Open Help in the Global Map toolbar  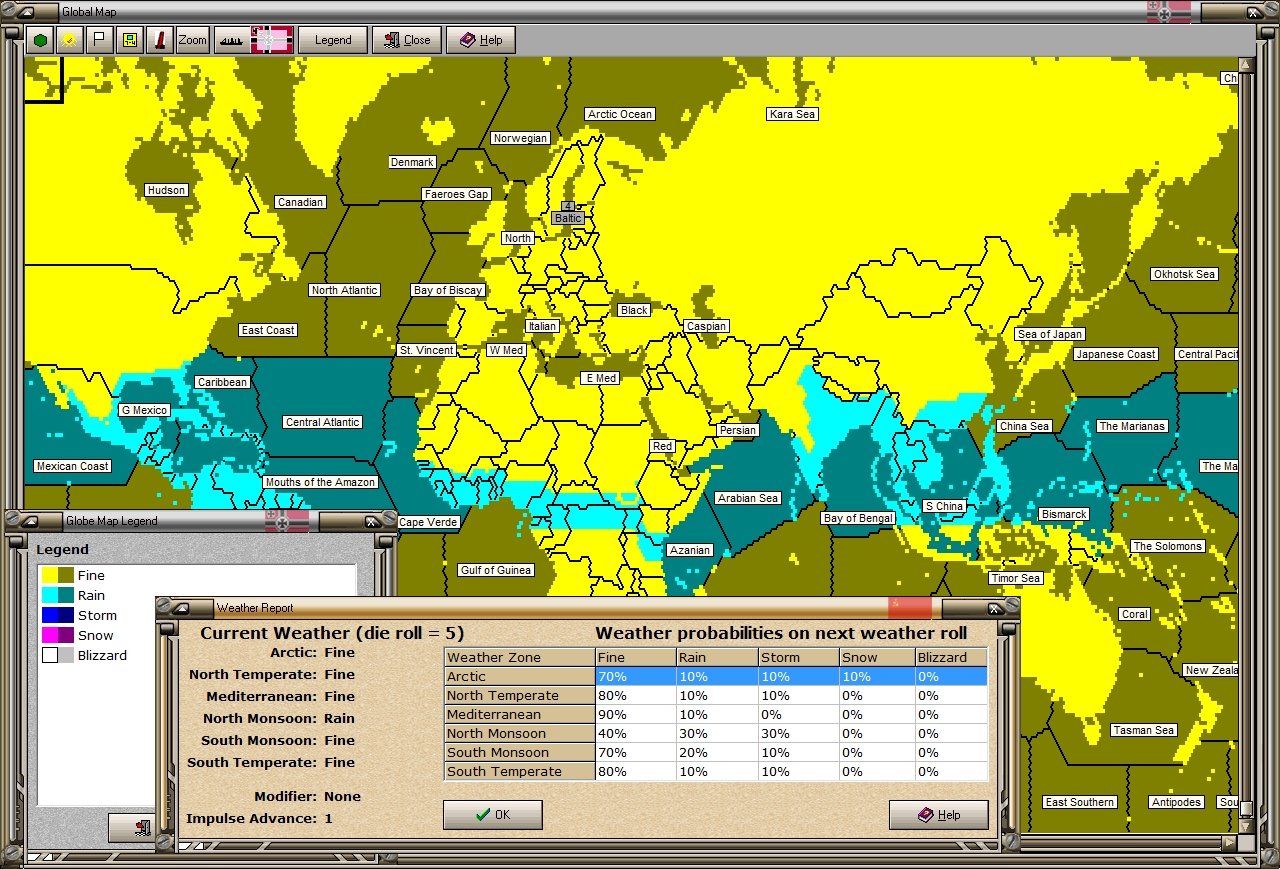(x=481, y=40)
